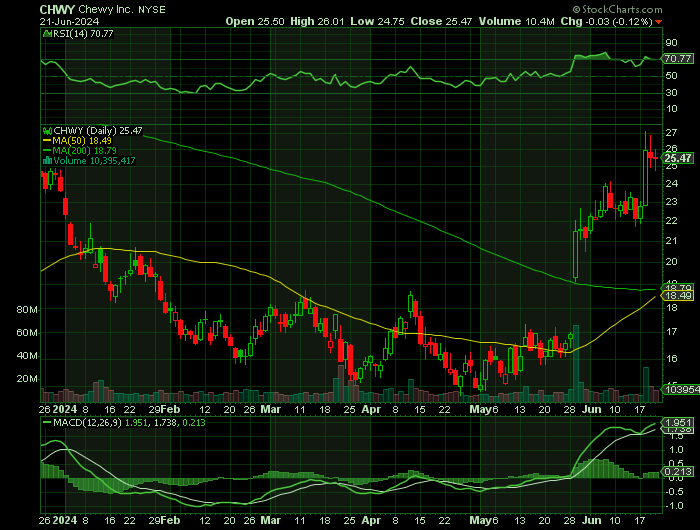Click the RSI area-chart icon beside RSI(14)
The image size is (700, 530).
pyautogui.click(x=47, y=34)
